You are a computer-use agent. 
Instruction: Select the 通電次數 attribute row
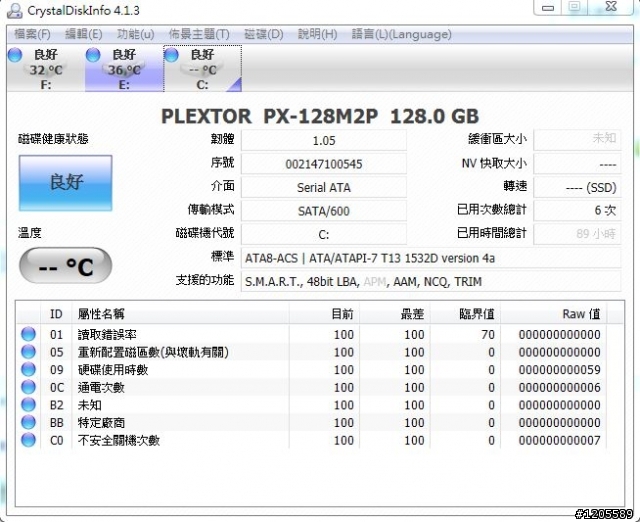(311, 387)
